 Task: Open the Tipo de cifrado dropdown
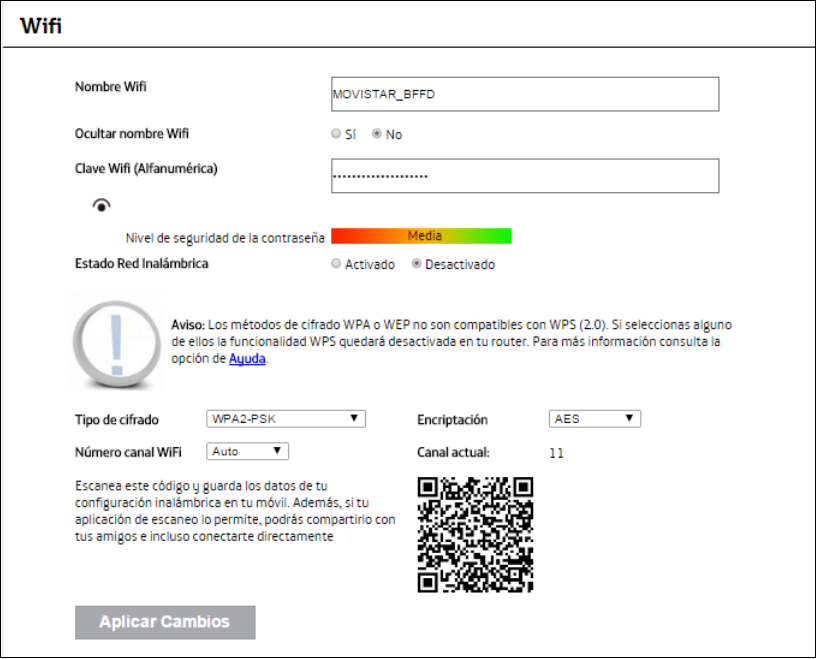click(286, 419)
